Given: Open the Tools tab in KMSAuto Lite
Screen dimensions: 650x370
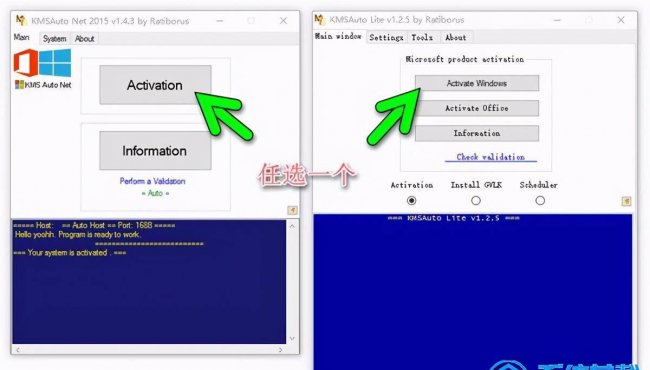Looking at the screenshot, I should 422,37.
